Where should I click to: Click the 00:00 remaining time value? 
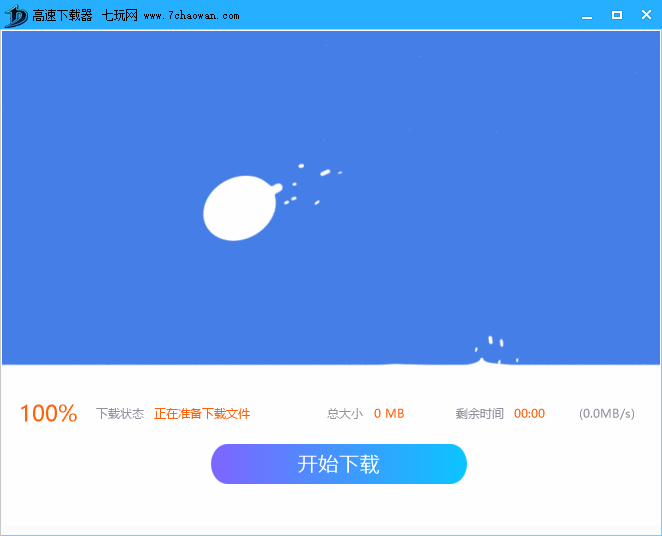coord(529,414)
